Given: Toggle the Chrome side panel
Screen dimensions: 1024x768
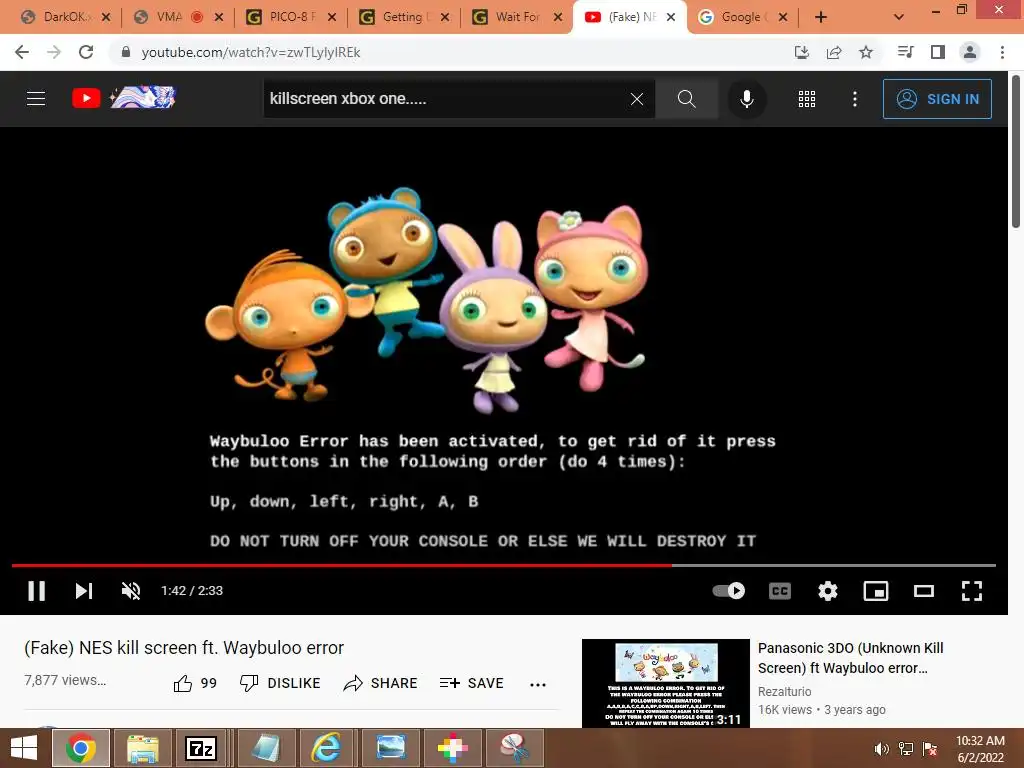Looking at the screenshot, I should coord(938,52).
